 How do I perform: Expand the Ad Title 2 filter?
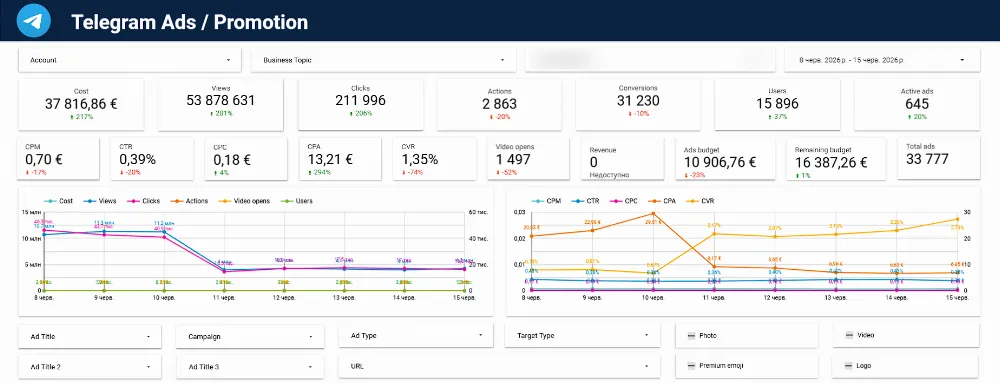[90, 367]
